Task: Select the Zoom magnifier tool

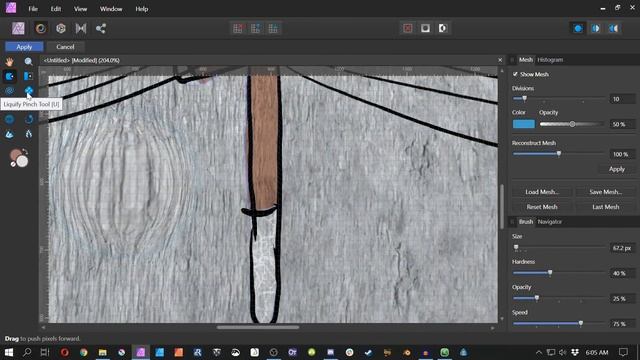Action: [x=29, y=62]
